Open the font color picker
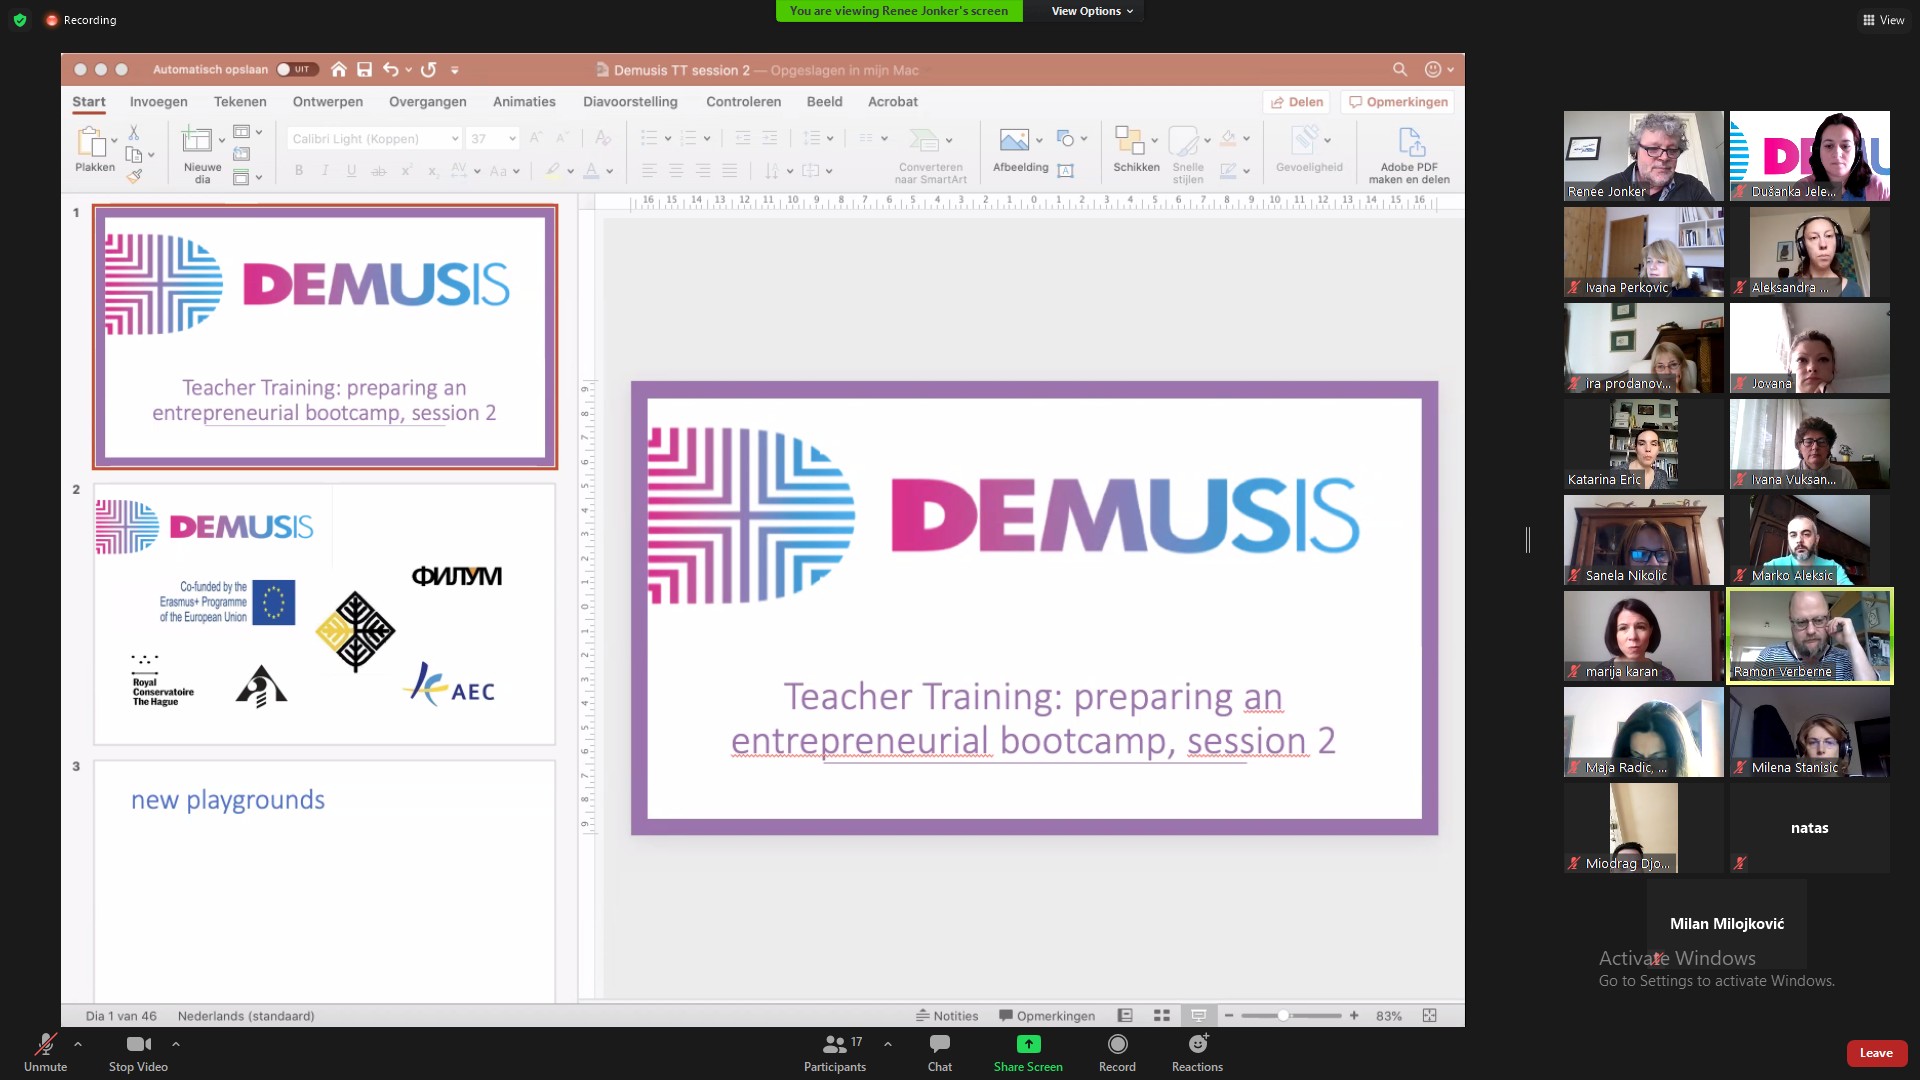 tap(609, 171)
